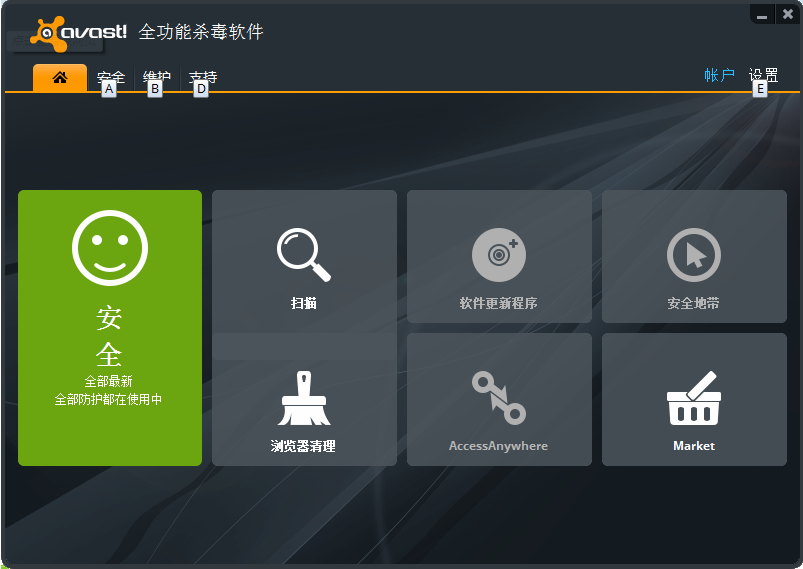Switch to the 安全 tab
Image resolution: width=803 pixels, height=569 pixels.
point(111,77)
